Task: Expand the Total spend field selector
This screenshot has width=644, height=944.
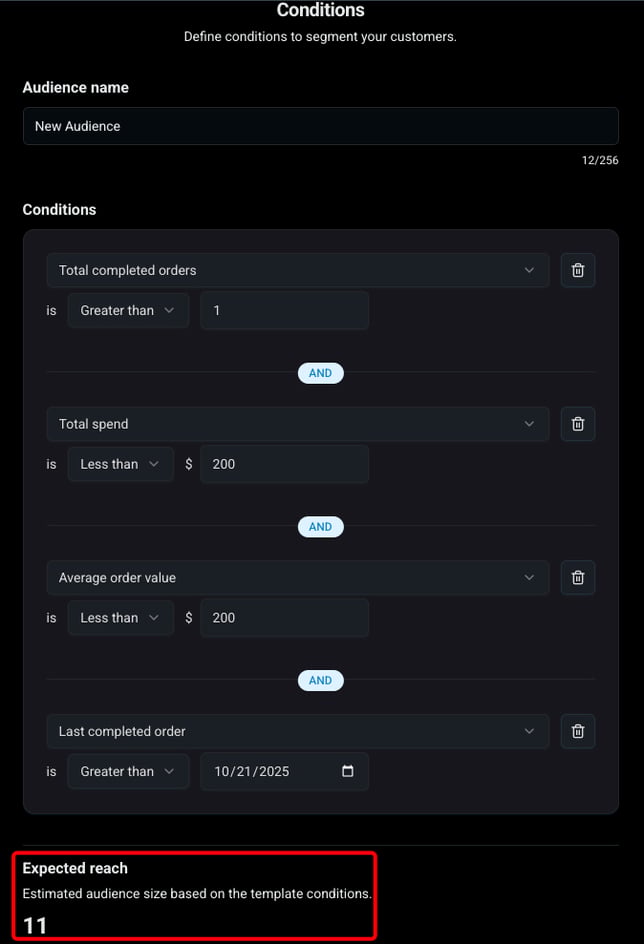Action: point(297,424)
